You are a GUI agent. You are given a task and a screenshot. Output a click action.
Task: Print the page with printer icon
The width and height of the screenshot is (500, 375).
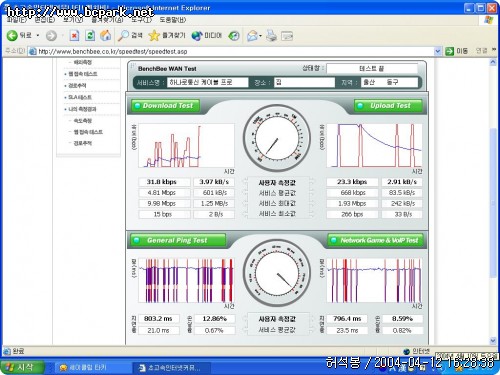click(271, 36)
